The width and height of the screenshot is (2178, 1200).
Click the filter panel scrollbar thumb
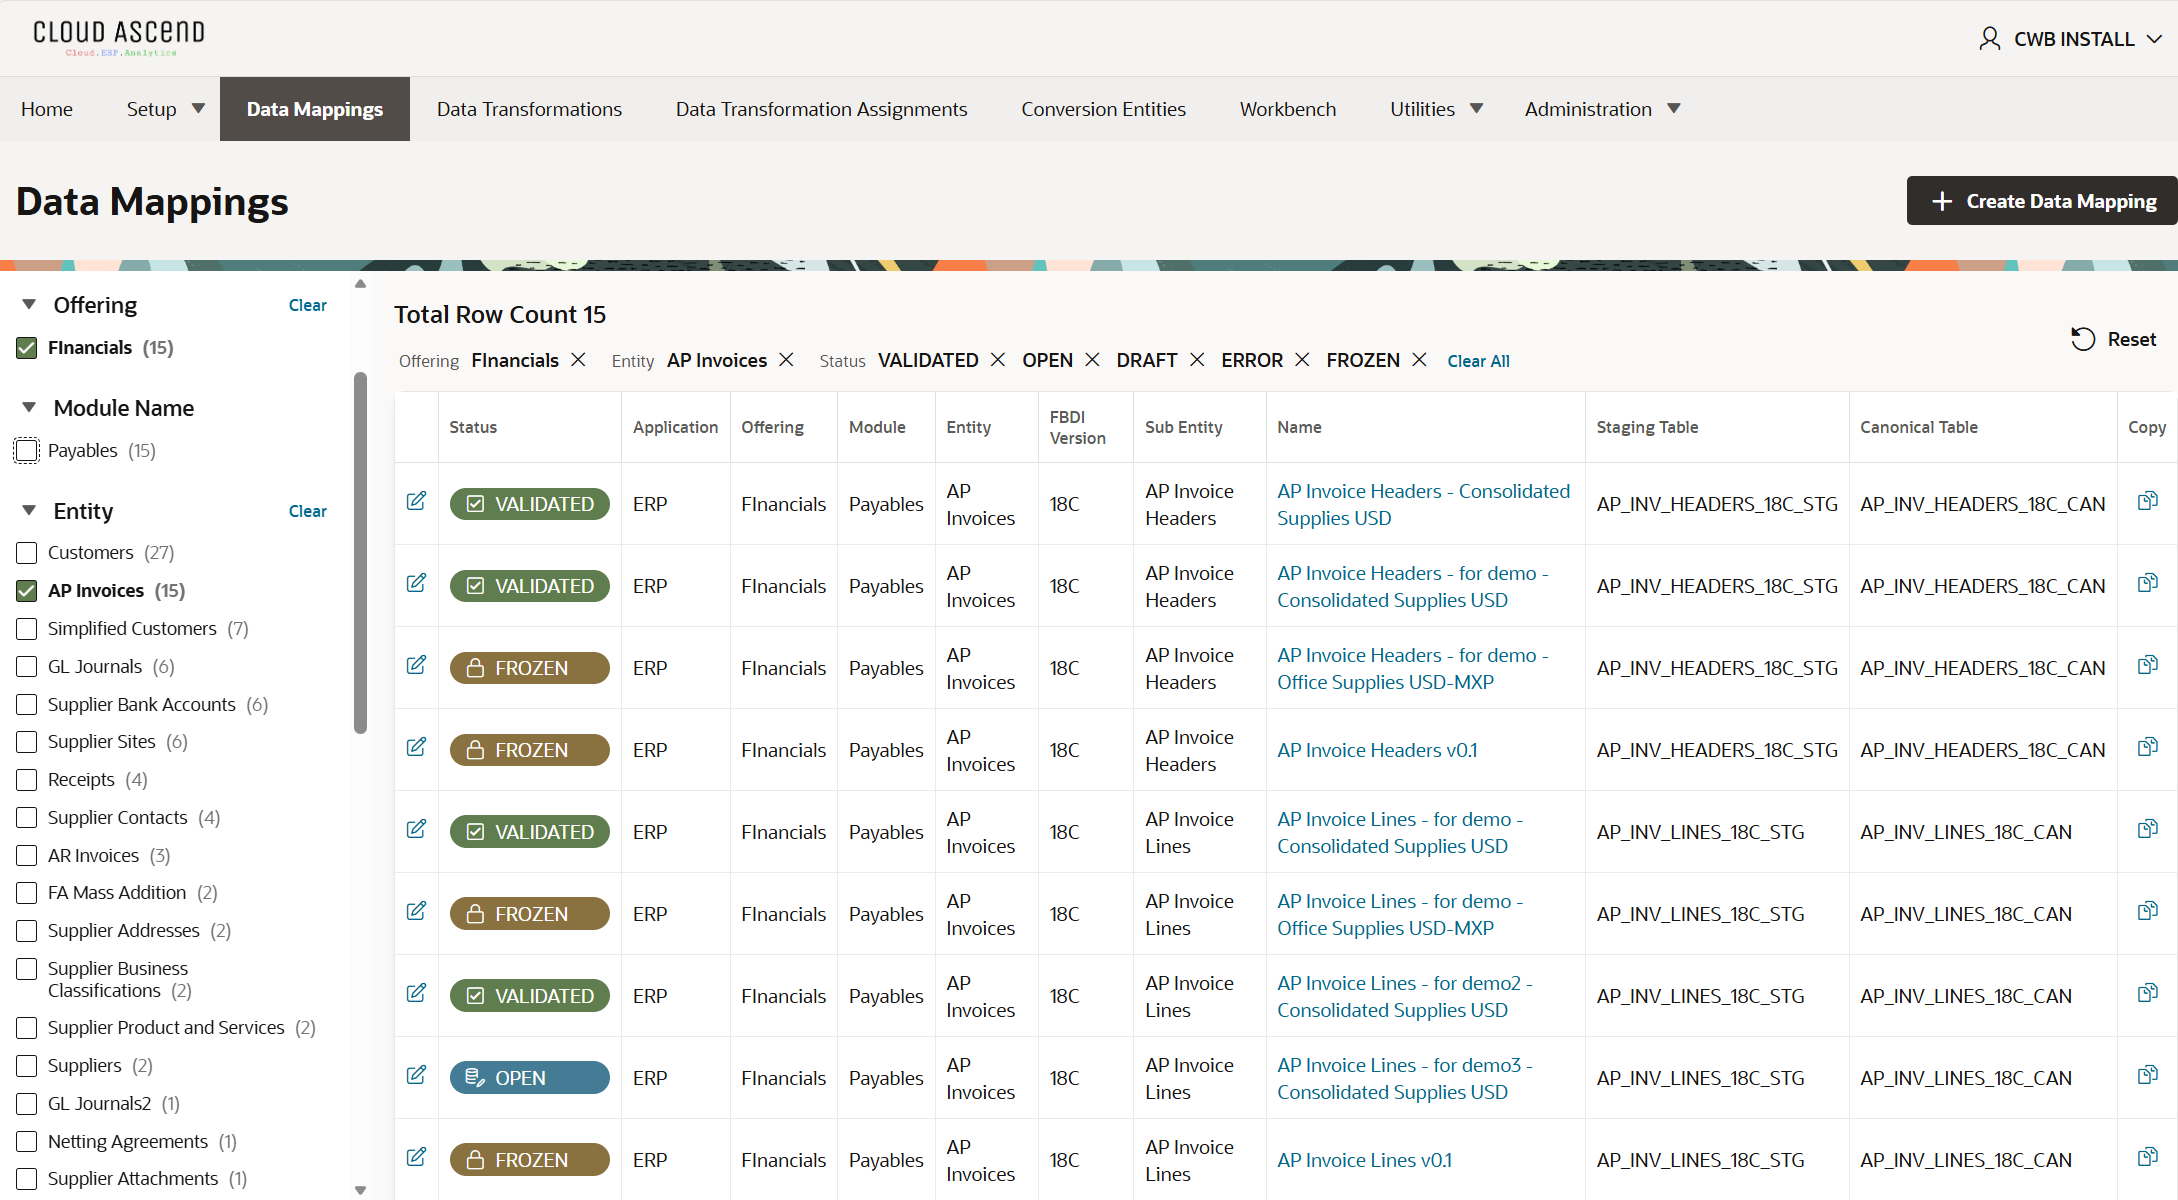(360, 552)
